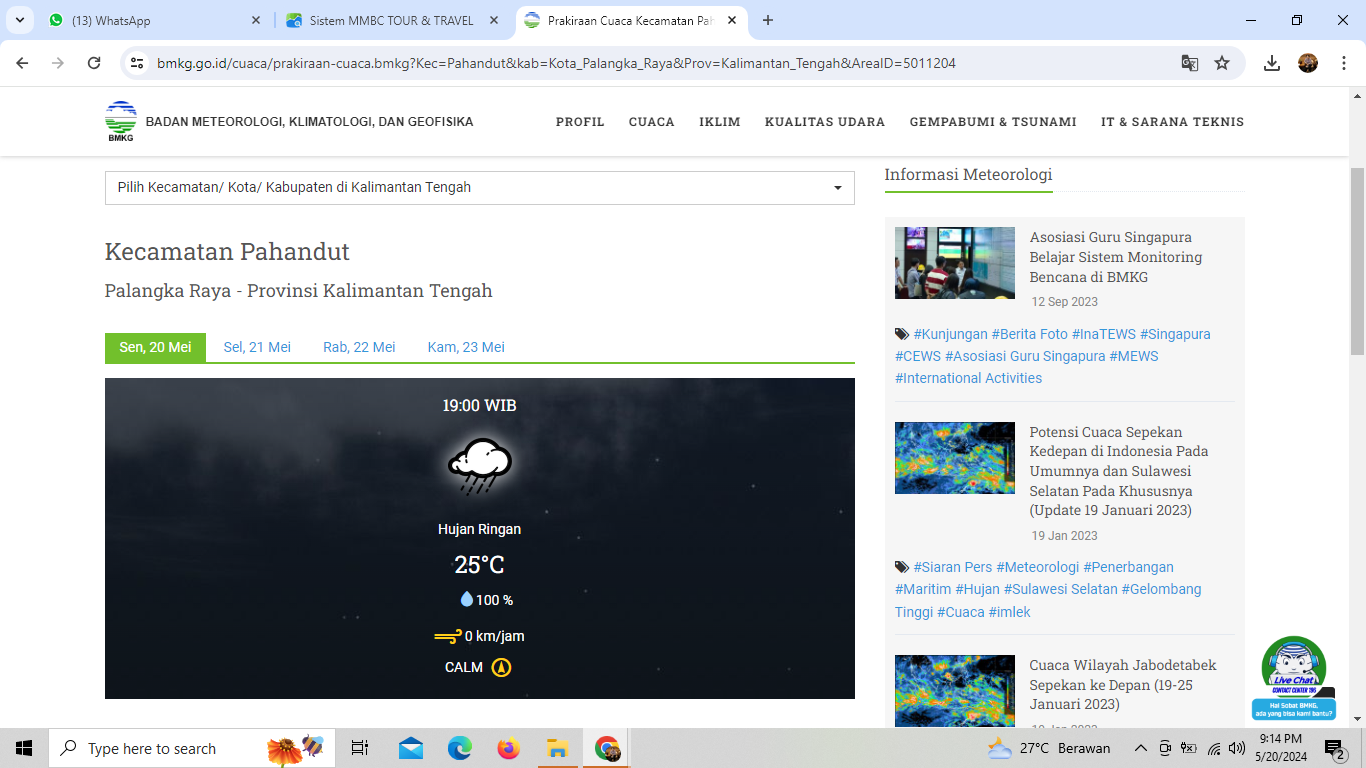Open the Live Chat BMKG widget
1366x768 pixels.
[x=1294, y=678]
